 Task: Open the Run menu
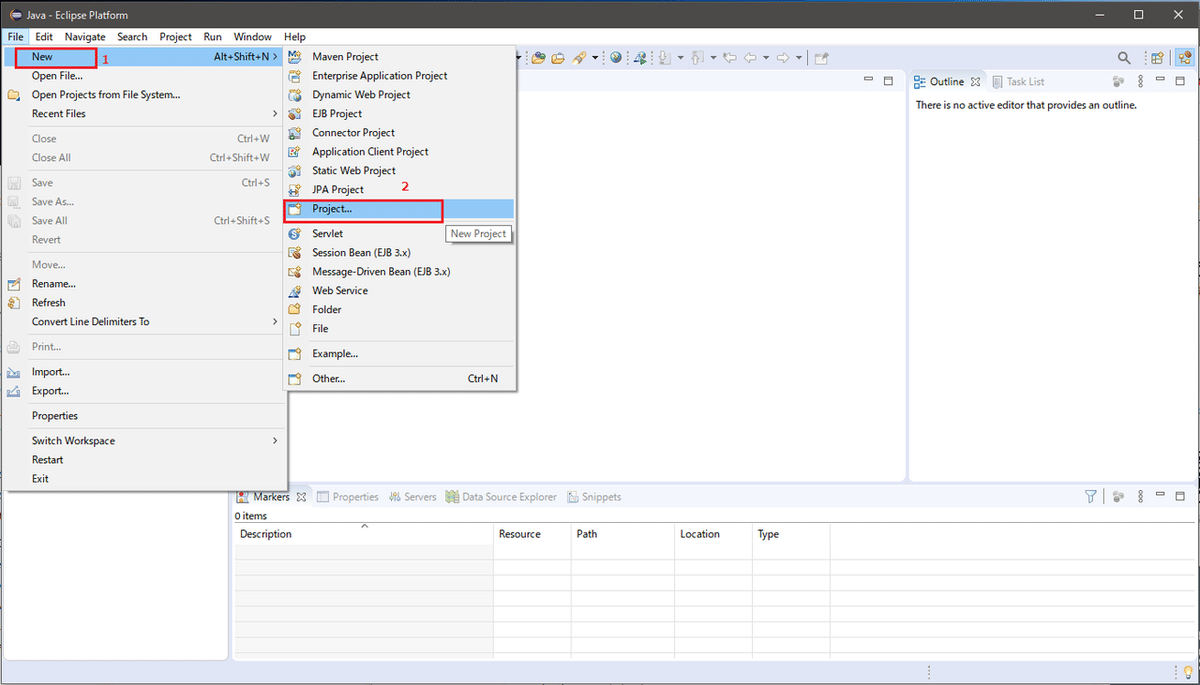tap(213, 37)
